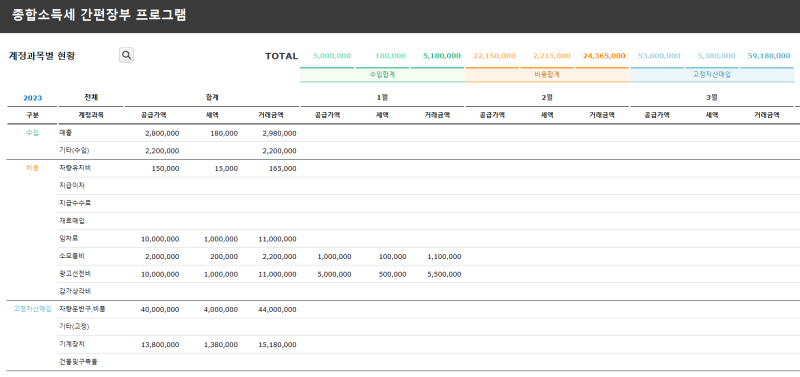Select the 2023 year cell
Viewport: 800px width, 377px height.
[33, 98]
